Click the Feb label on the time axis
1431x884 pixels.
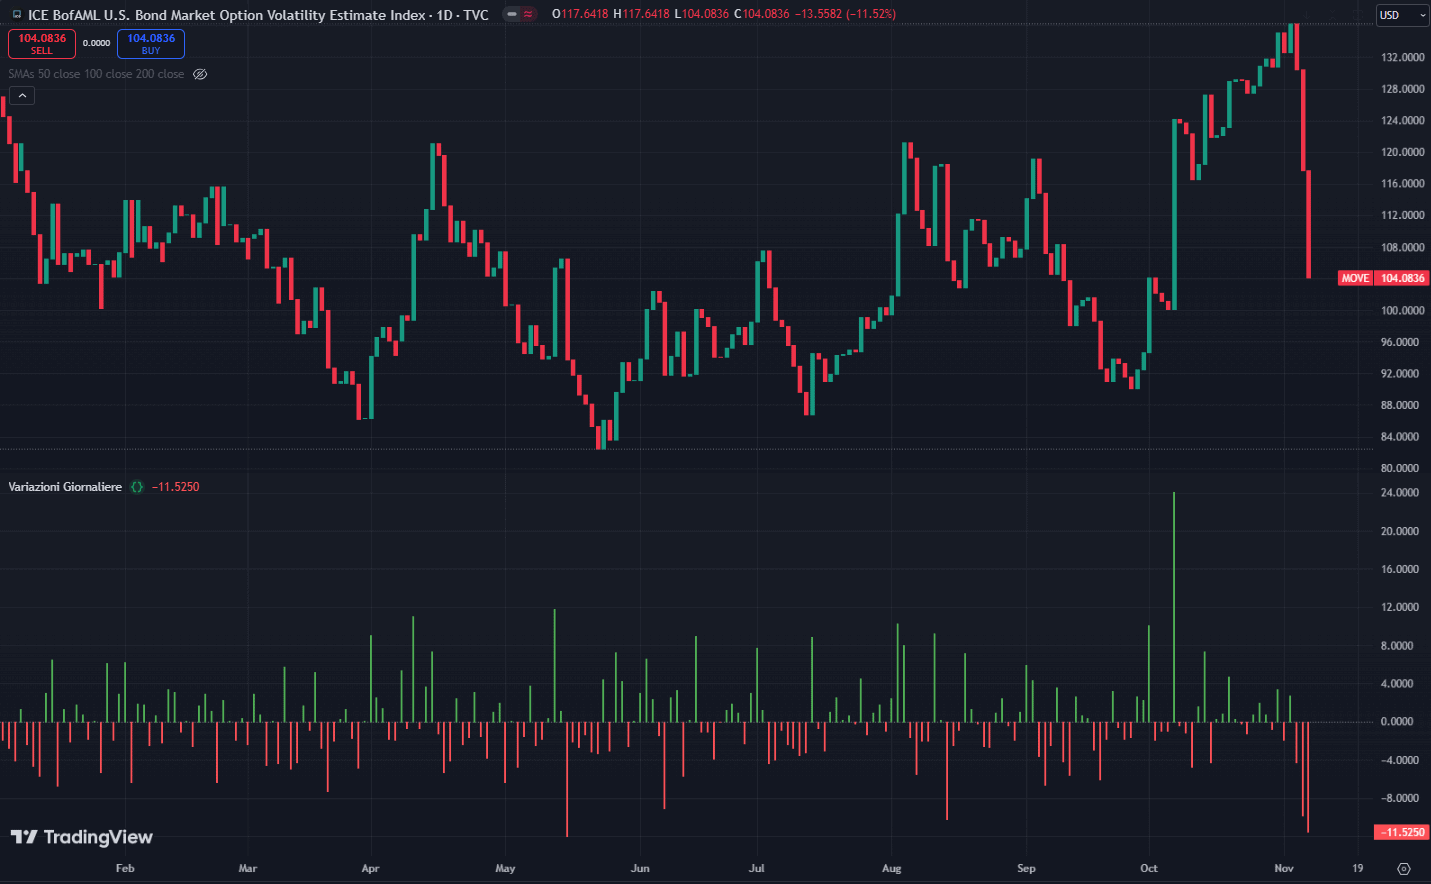point(125,868)
